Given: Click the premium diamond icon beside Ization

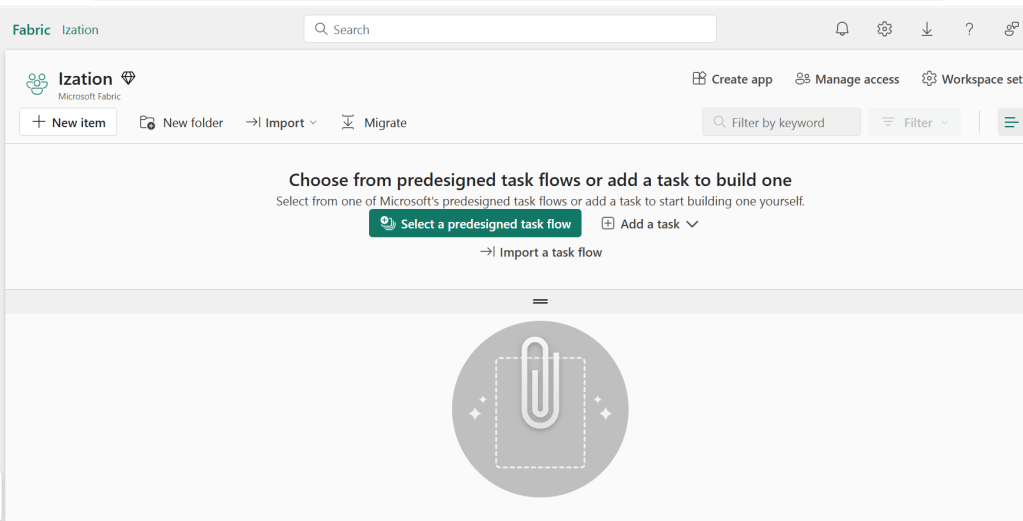Looking at the screenshot, I should (128, 78).
